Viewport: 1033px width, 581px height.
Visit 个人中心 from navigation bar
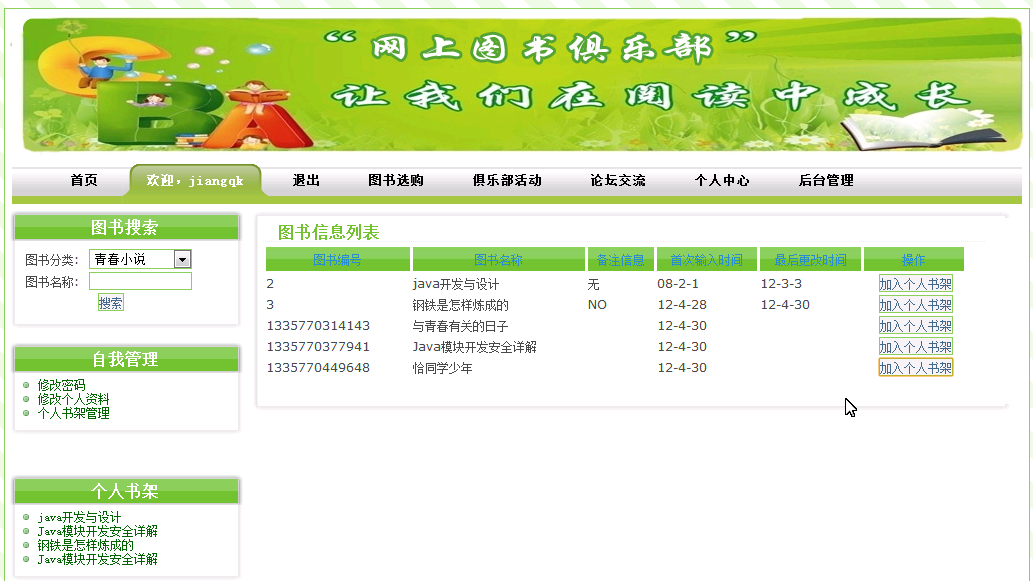(x=721, y=180)
